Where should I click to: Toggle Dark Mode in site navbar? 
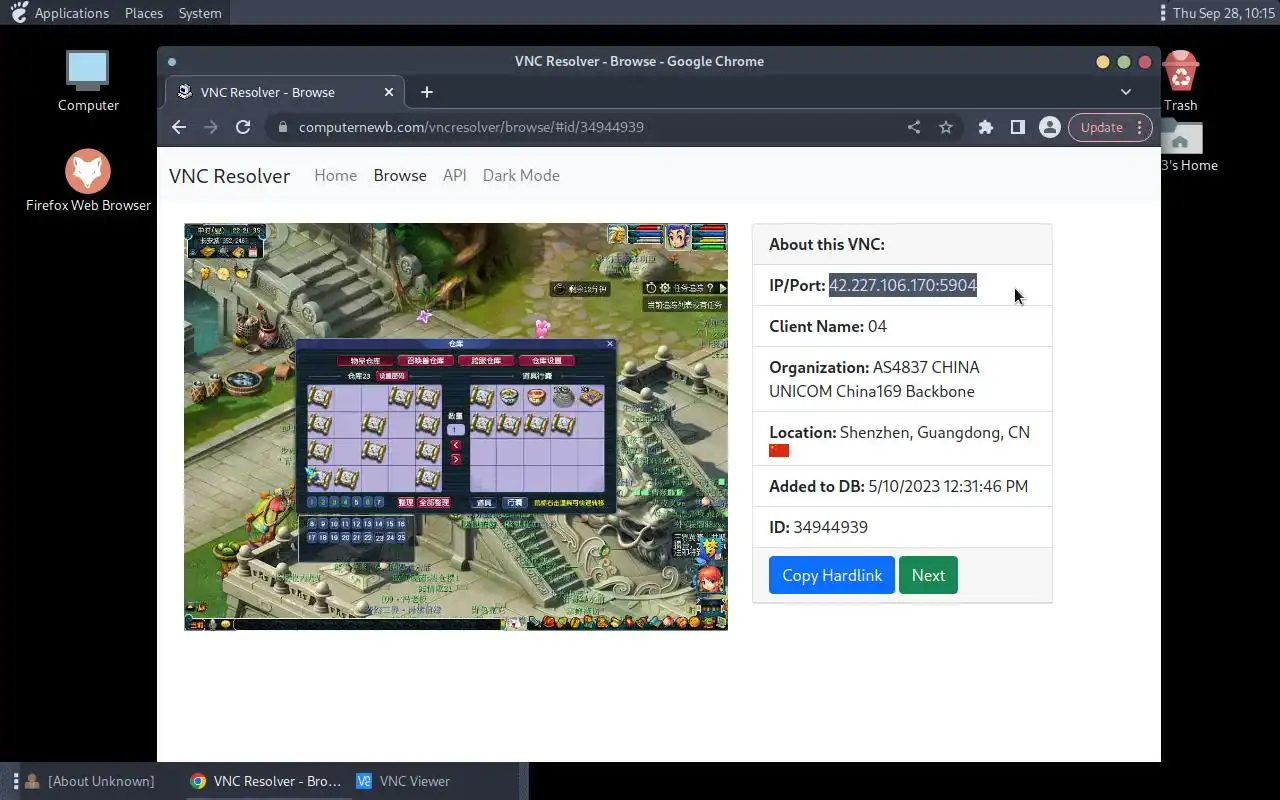pos(521,175)
